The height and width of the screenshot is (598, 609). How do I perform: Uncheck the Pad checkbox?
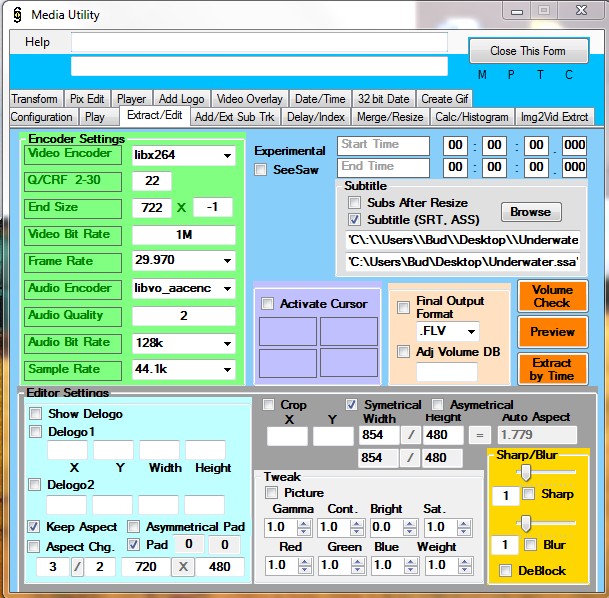134,544
